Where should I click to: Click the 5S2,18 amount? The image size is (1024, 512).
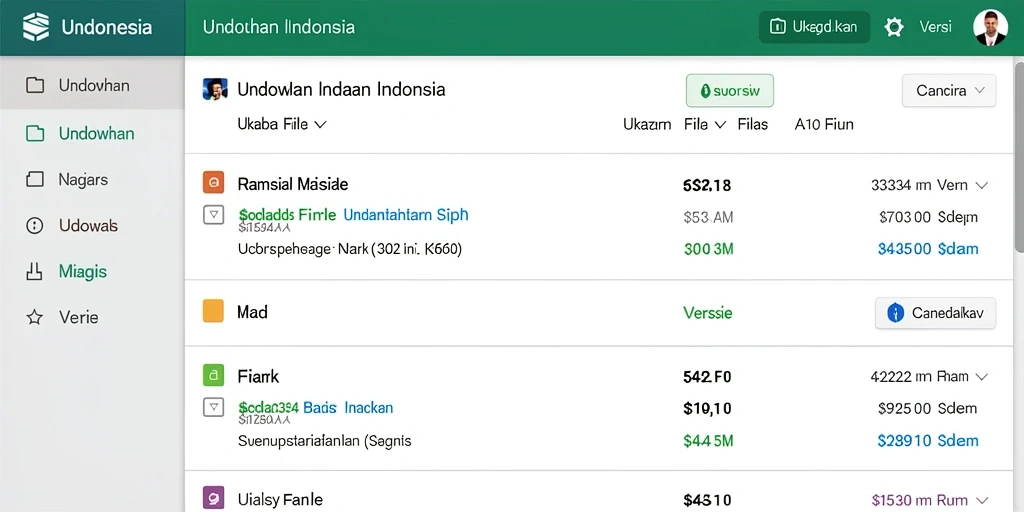pos(707,185)
